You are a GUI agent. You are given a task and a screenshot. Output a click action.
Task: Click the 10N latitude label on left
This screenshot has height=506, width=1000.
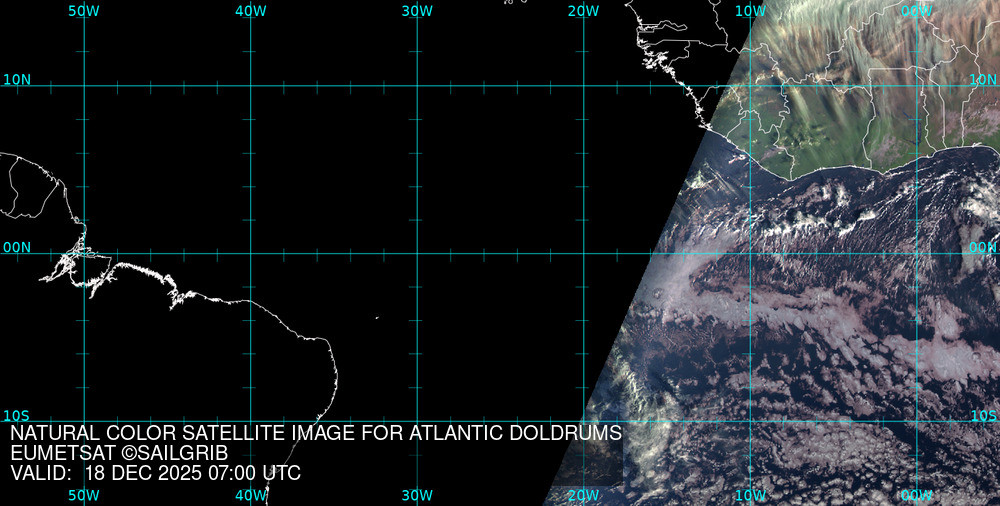click(x=16, y=79)
